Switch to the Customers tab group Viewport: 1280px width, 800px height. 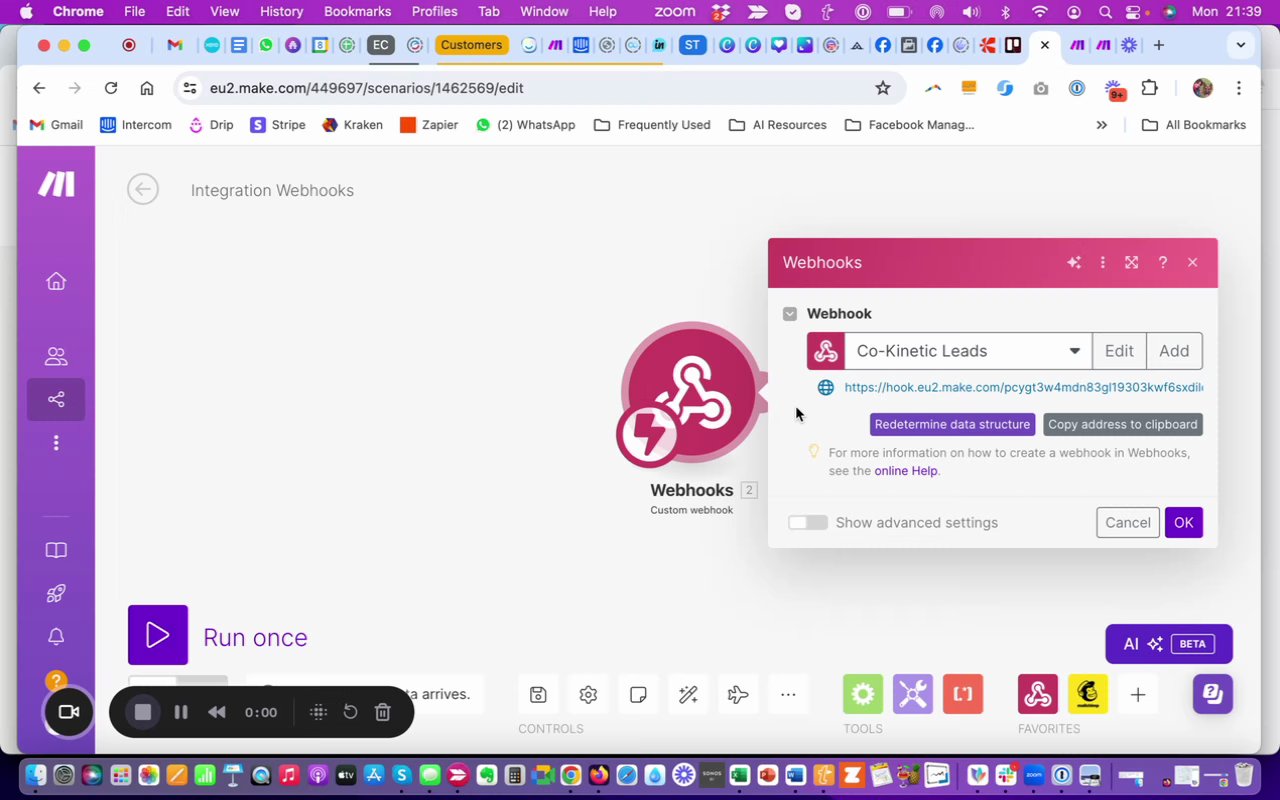click(x=471, y=45)
